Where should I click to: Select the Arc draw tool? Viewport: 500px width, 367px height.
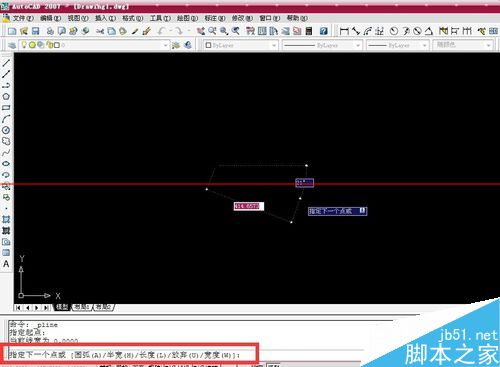point(6,119)
